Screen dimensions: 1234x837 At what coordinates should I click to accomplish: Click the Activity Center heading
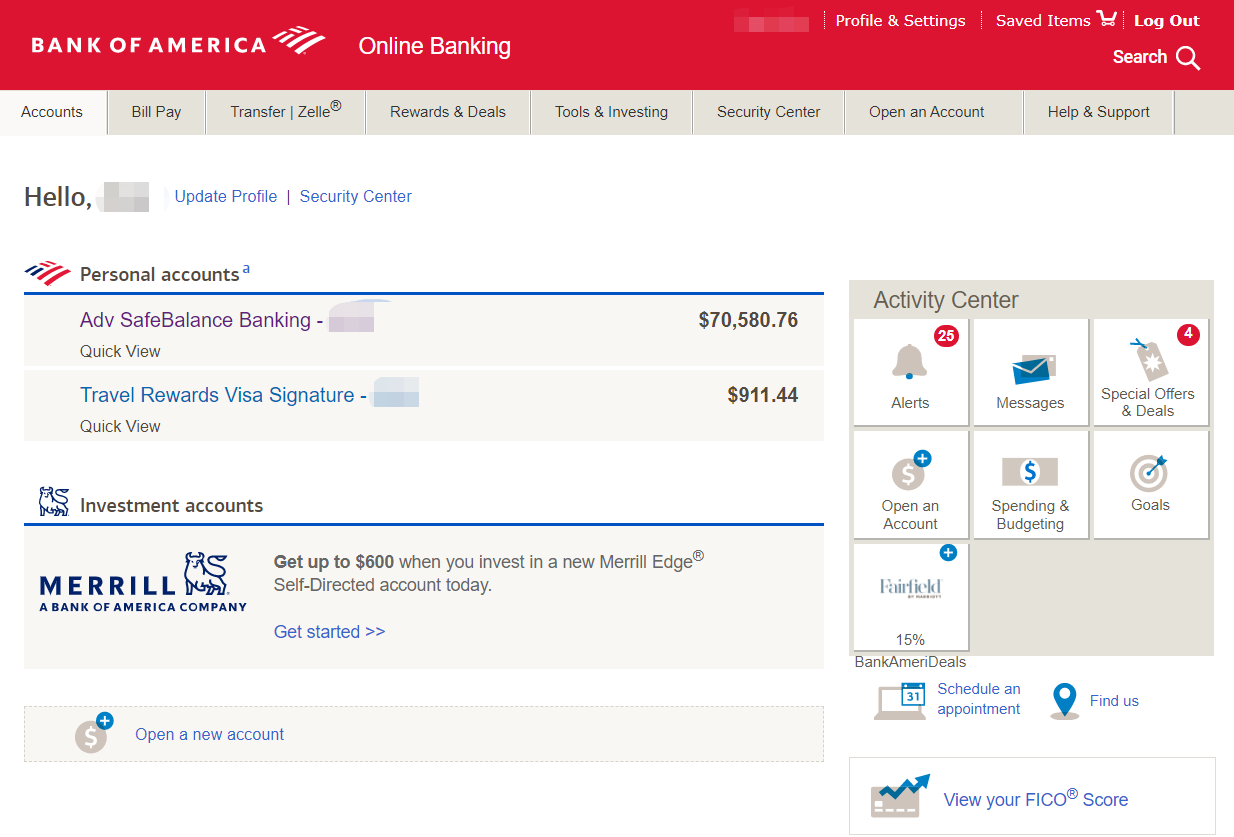946,300
